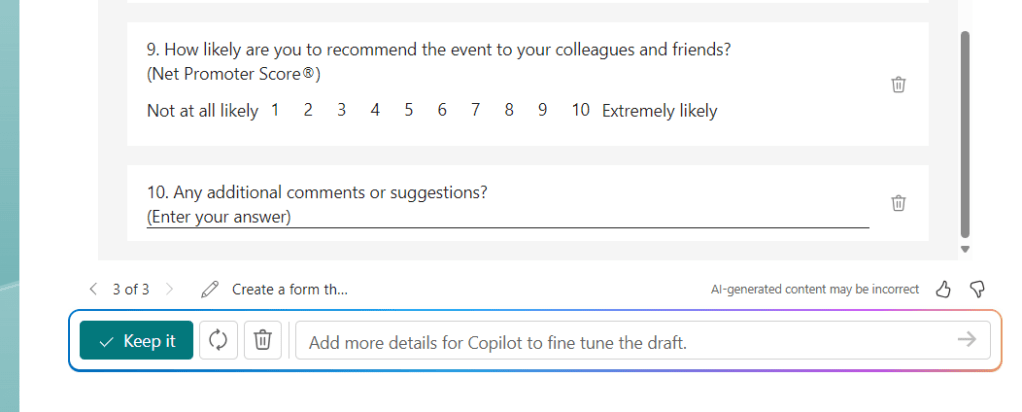Open the "Create a form th..." prompt text
Viewport: 1022px width, 412px height.
(290, 289)
